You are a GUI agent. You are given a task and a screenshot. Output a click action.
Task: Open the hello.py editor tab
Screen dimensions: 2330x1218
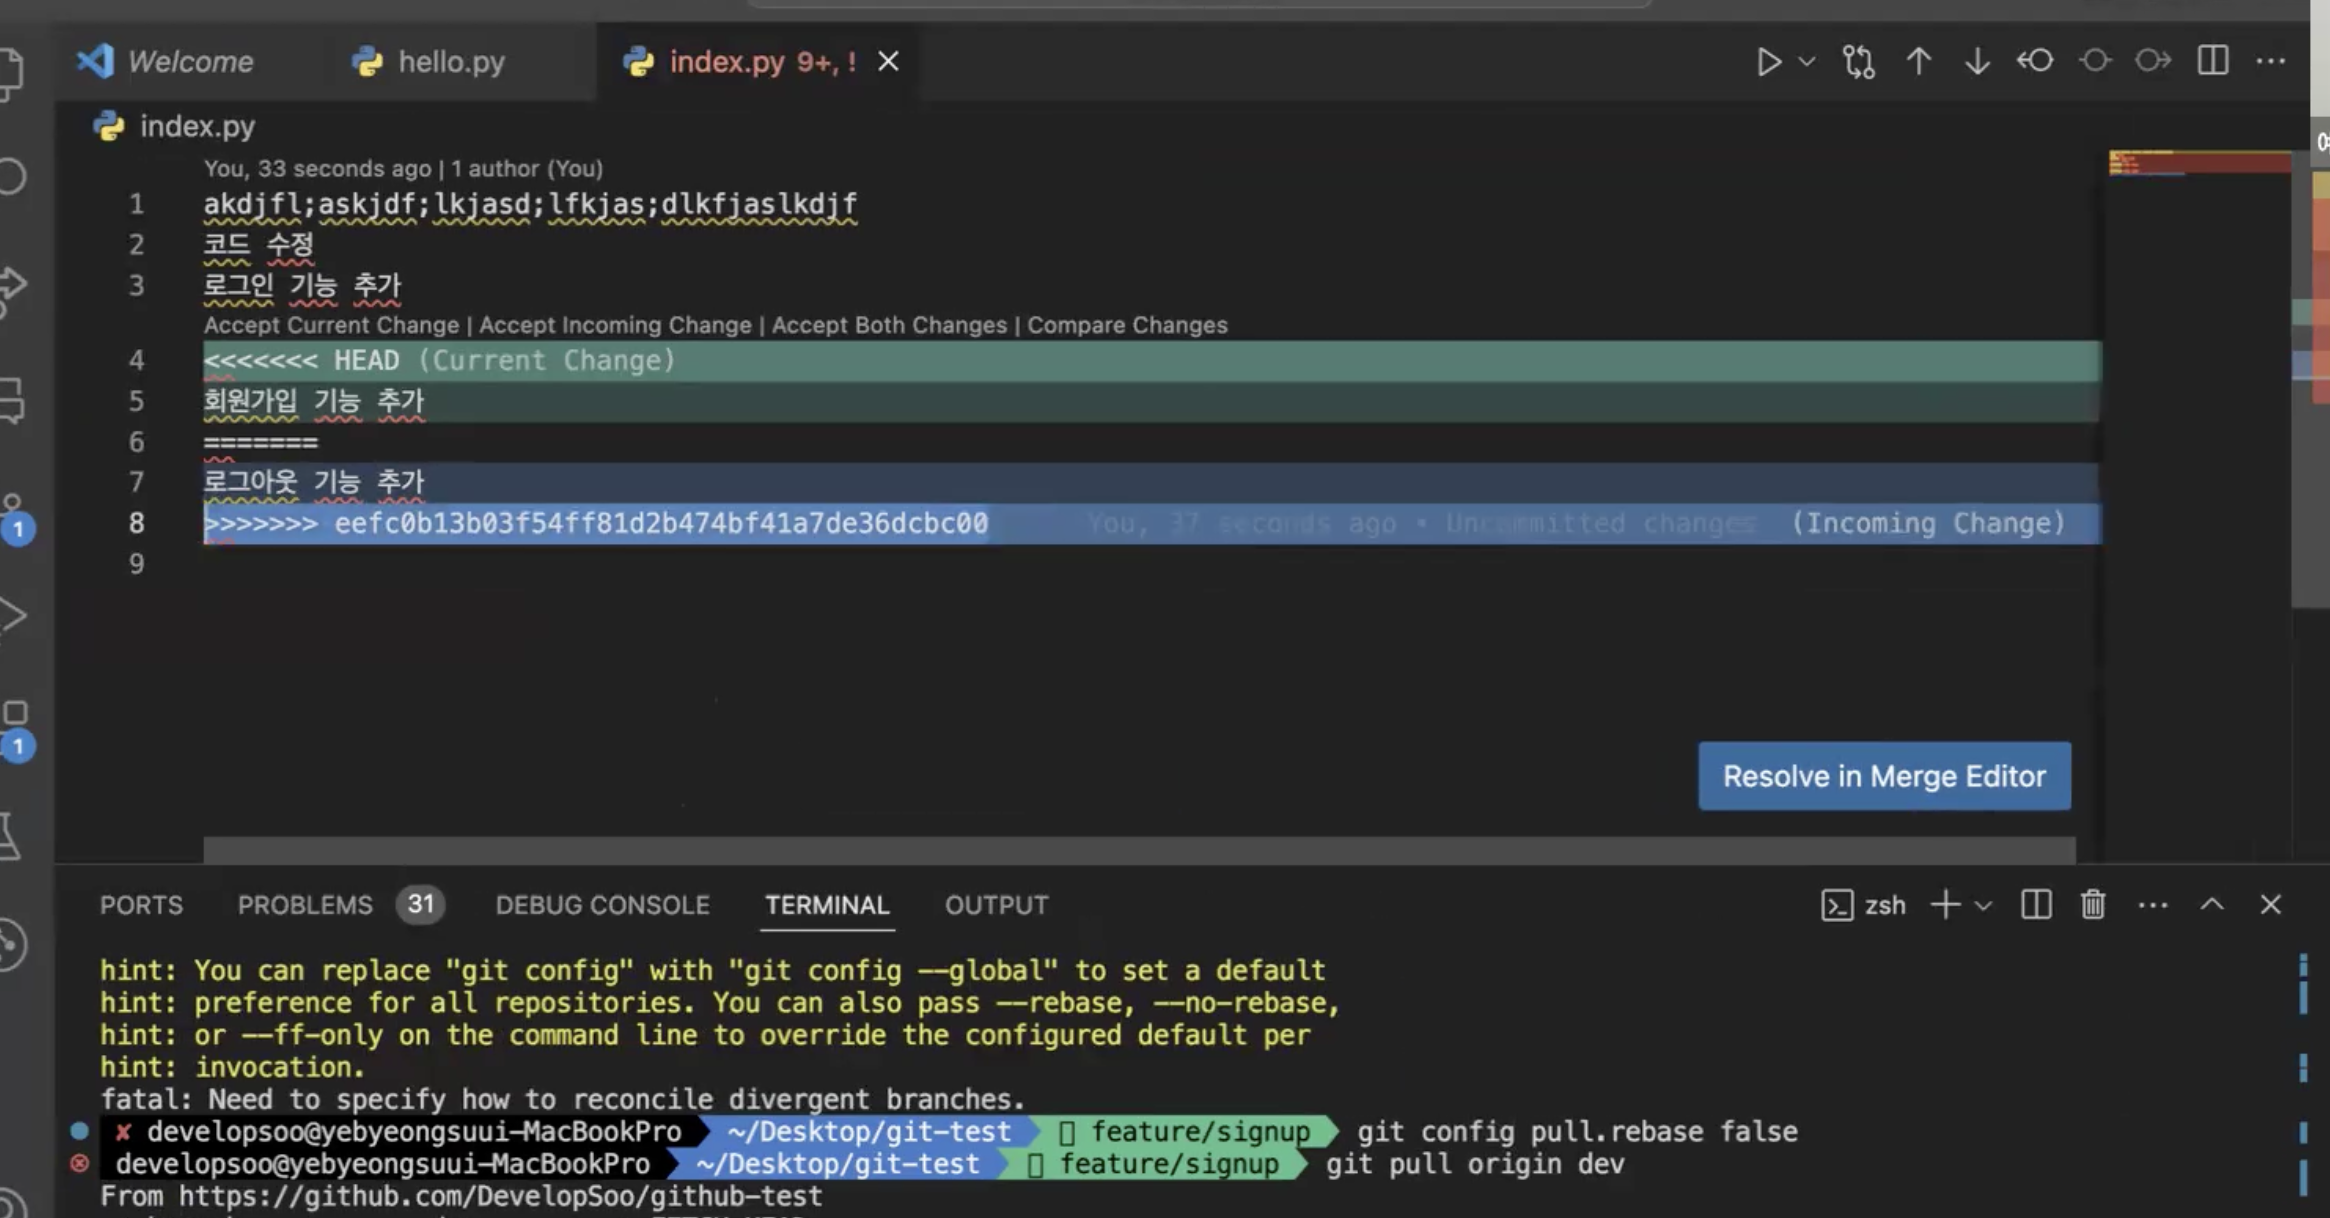450,62
